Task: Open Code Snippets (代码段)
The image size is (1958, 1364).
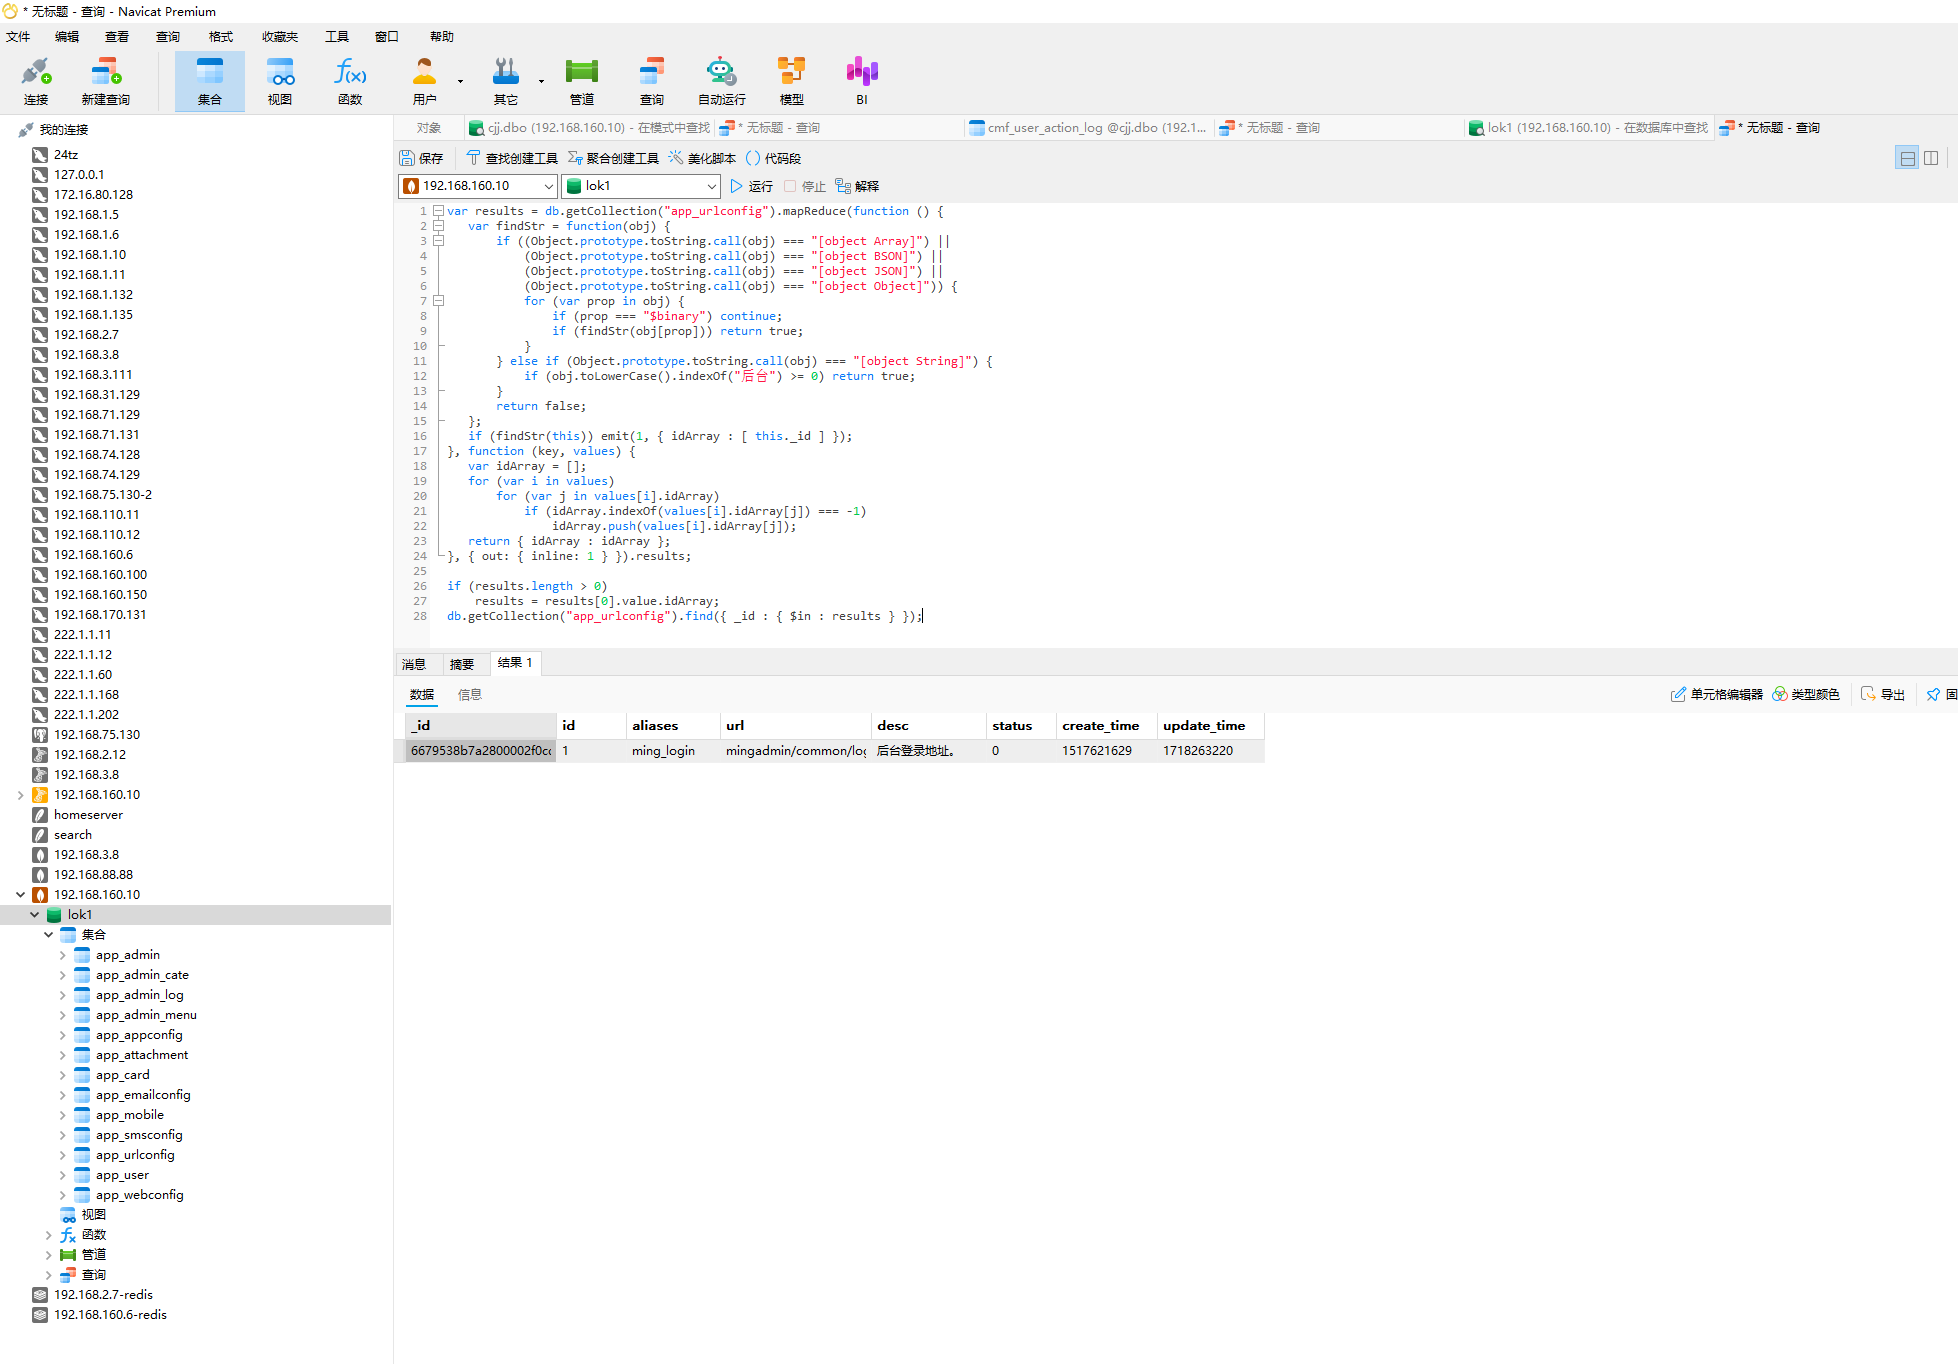Action: coord(773,158)
